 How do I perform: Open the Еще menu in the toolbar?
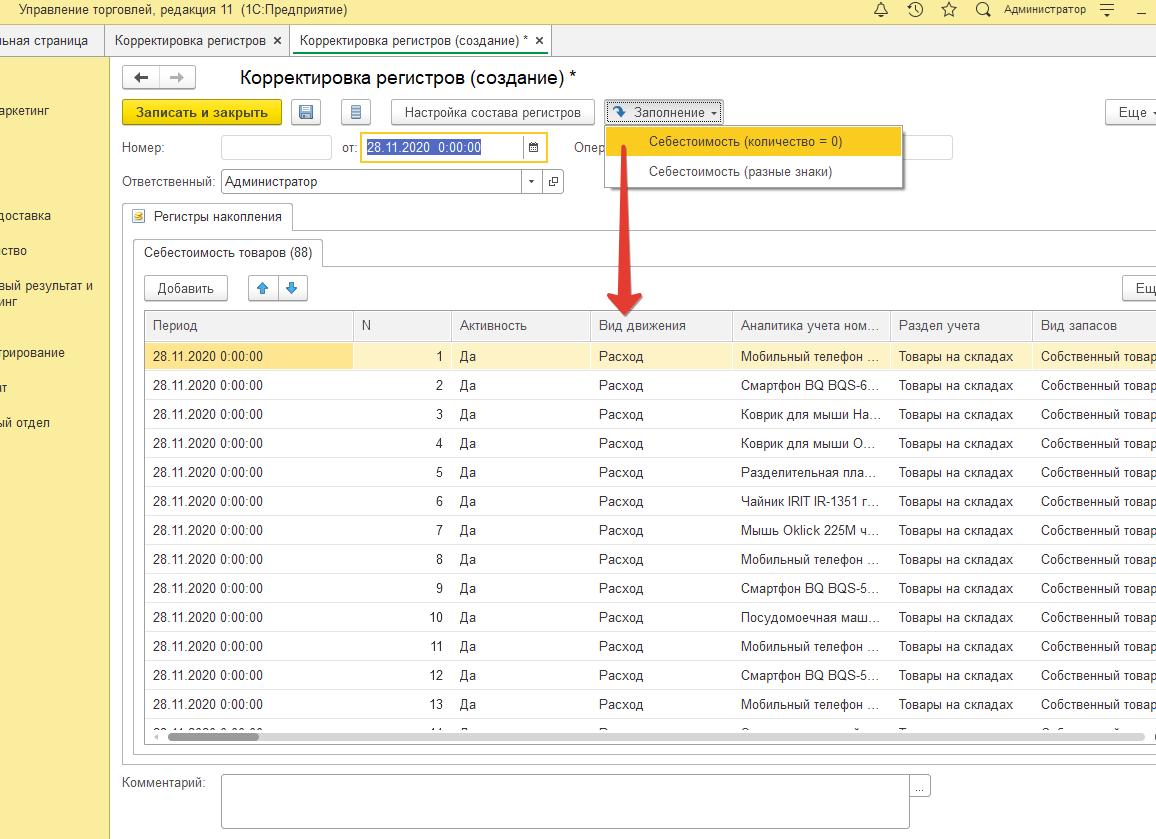click(1132, 112)
